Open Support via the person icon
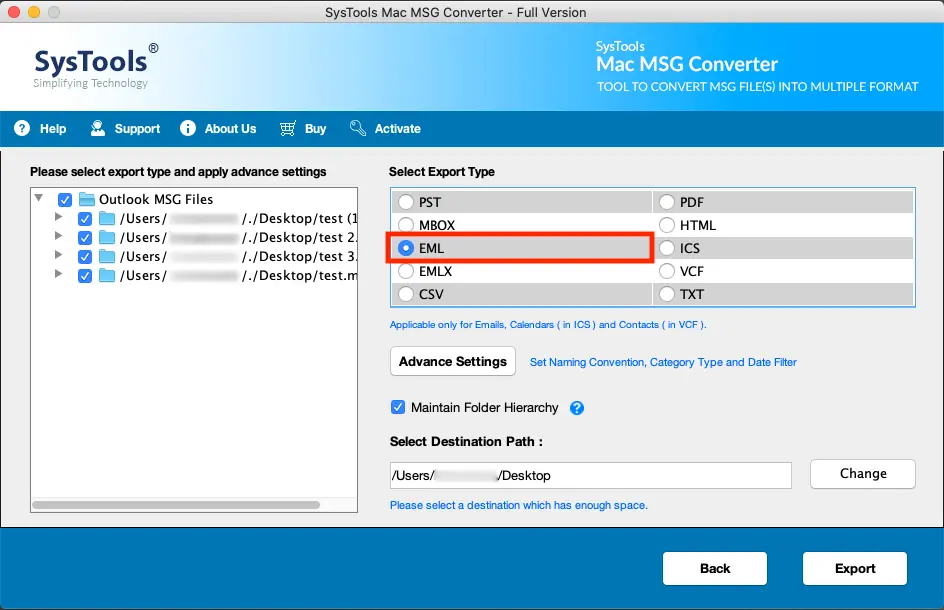The height and width of the screenshot is (610, 944). click(97, 128)
